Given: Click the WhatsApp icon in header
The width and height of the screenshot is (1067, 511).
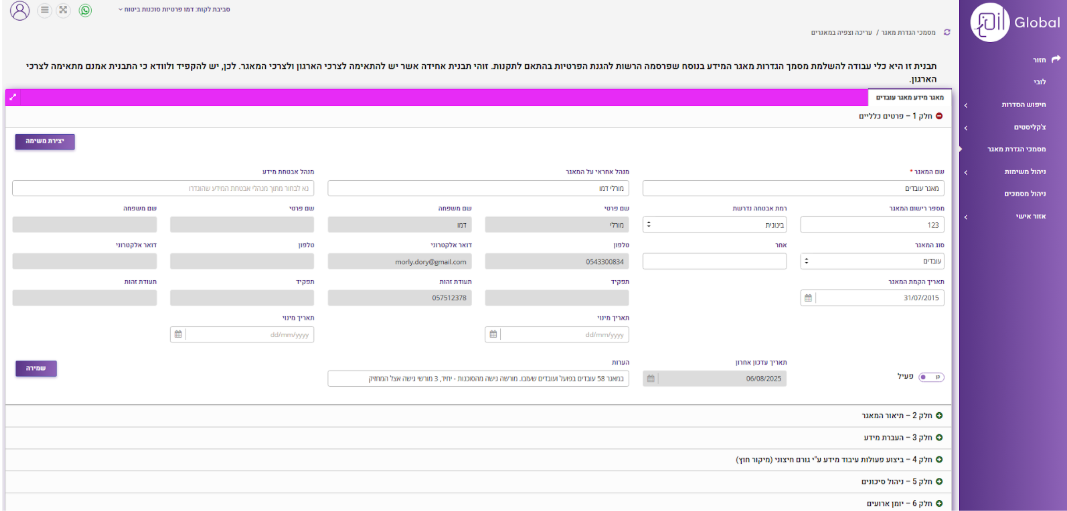Looking at the screenshot, I should pyautogui.click(x=85, y=10).
